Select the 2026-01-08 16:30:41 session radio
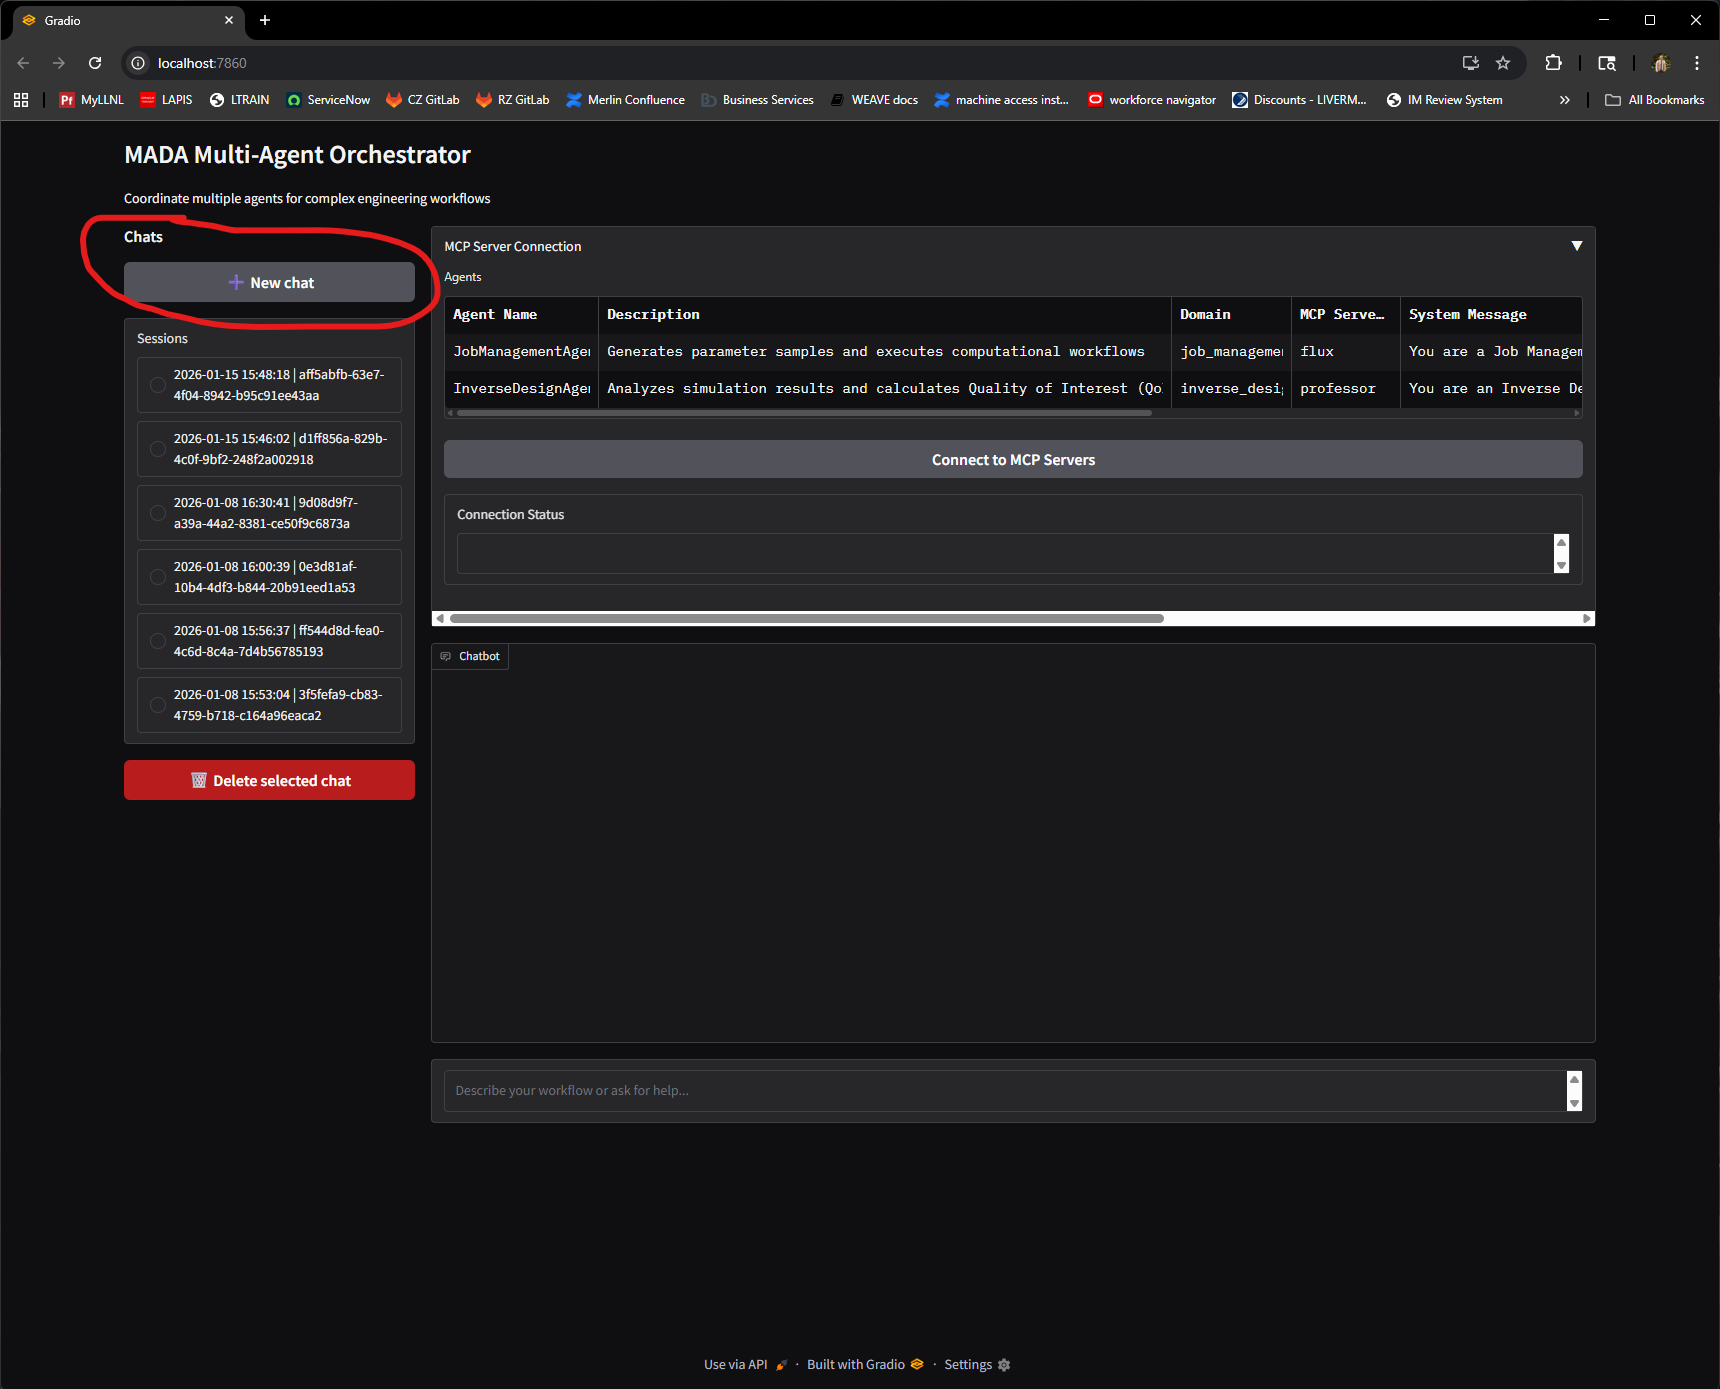 point(158,513)
